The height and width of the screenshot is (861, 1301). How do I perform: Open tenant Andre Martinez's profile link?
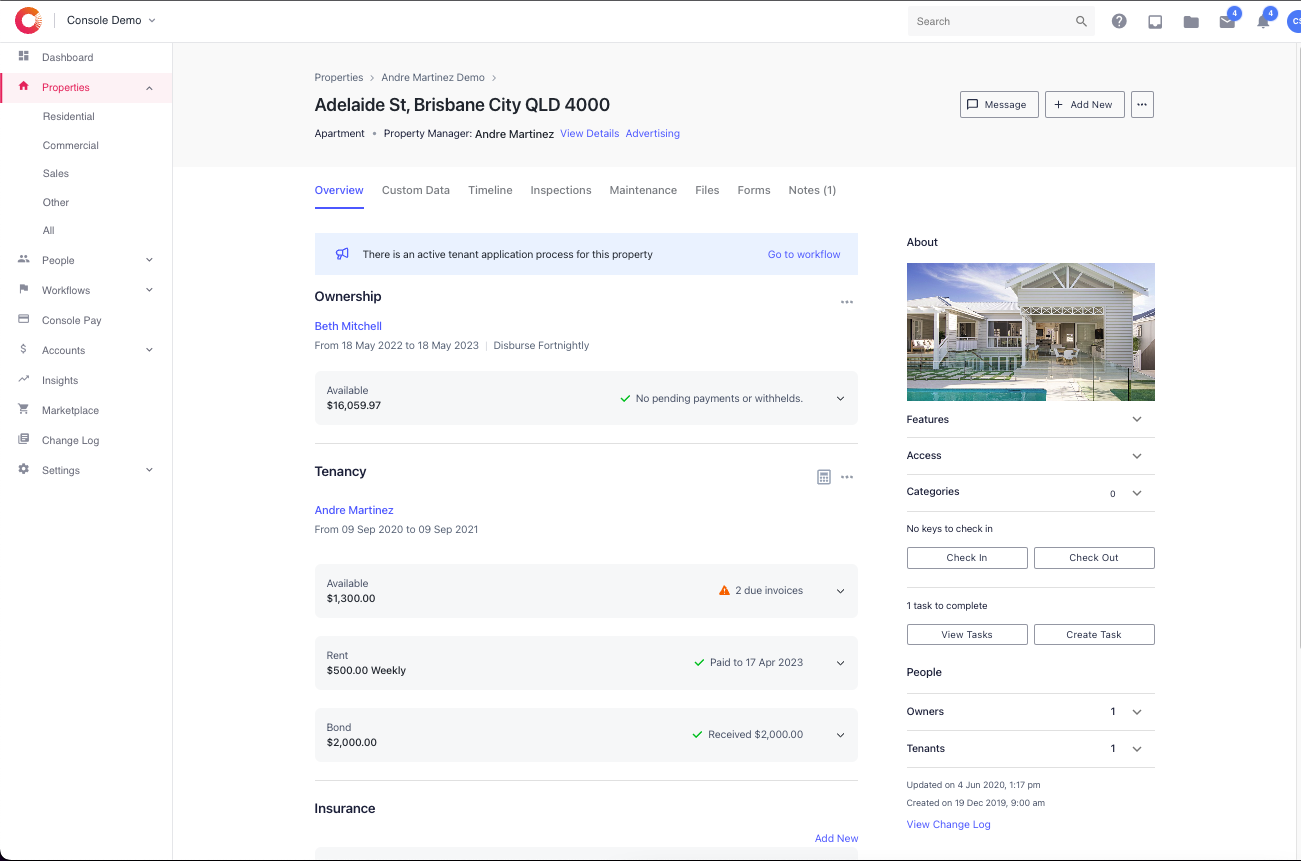[x=354, y=510]
